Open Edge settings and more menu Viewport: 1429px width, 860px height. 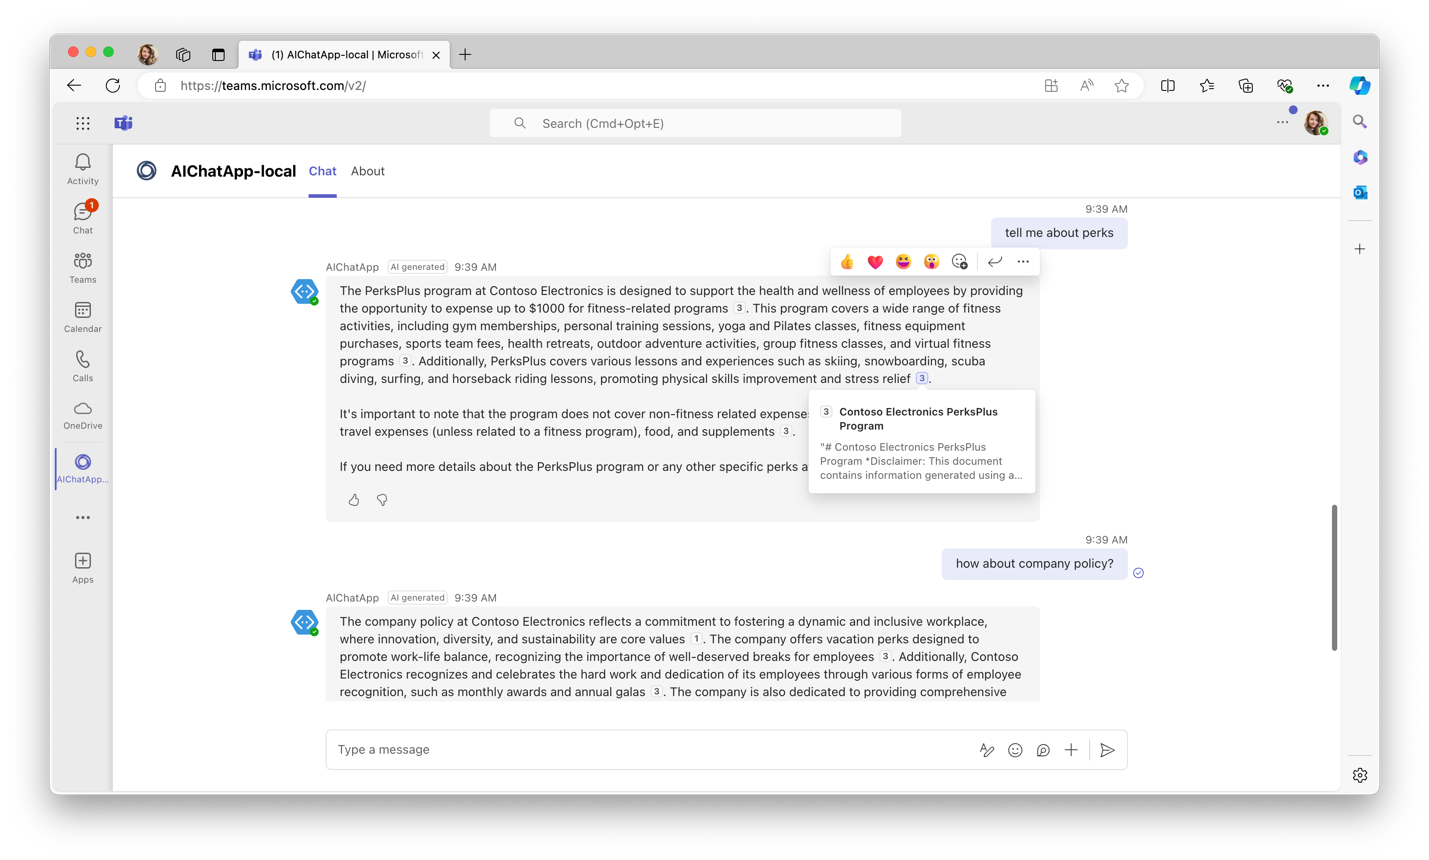click(x=1323, y=86)
